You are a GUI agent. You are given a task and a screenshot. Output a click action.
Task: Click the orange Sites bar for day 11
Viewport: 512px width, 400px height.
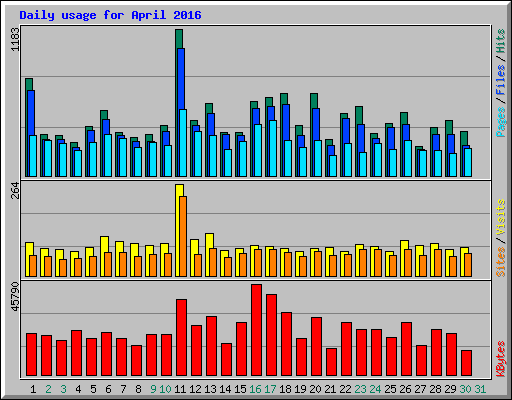click(183, 236)
